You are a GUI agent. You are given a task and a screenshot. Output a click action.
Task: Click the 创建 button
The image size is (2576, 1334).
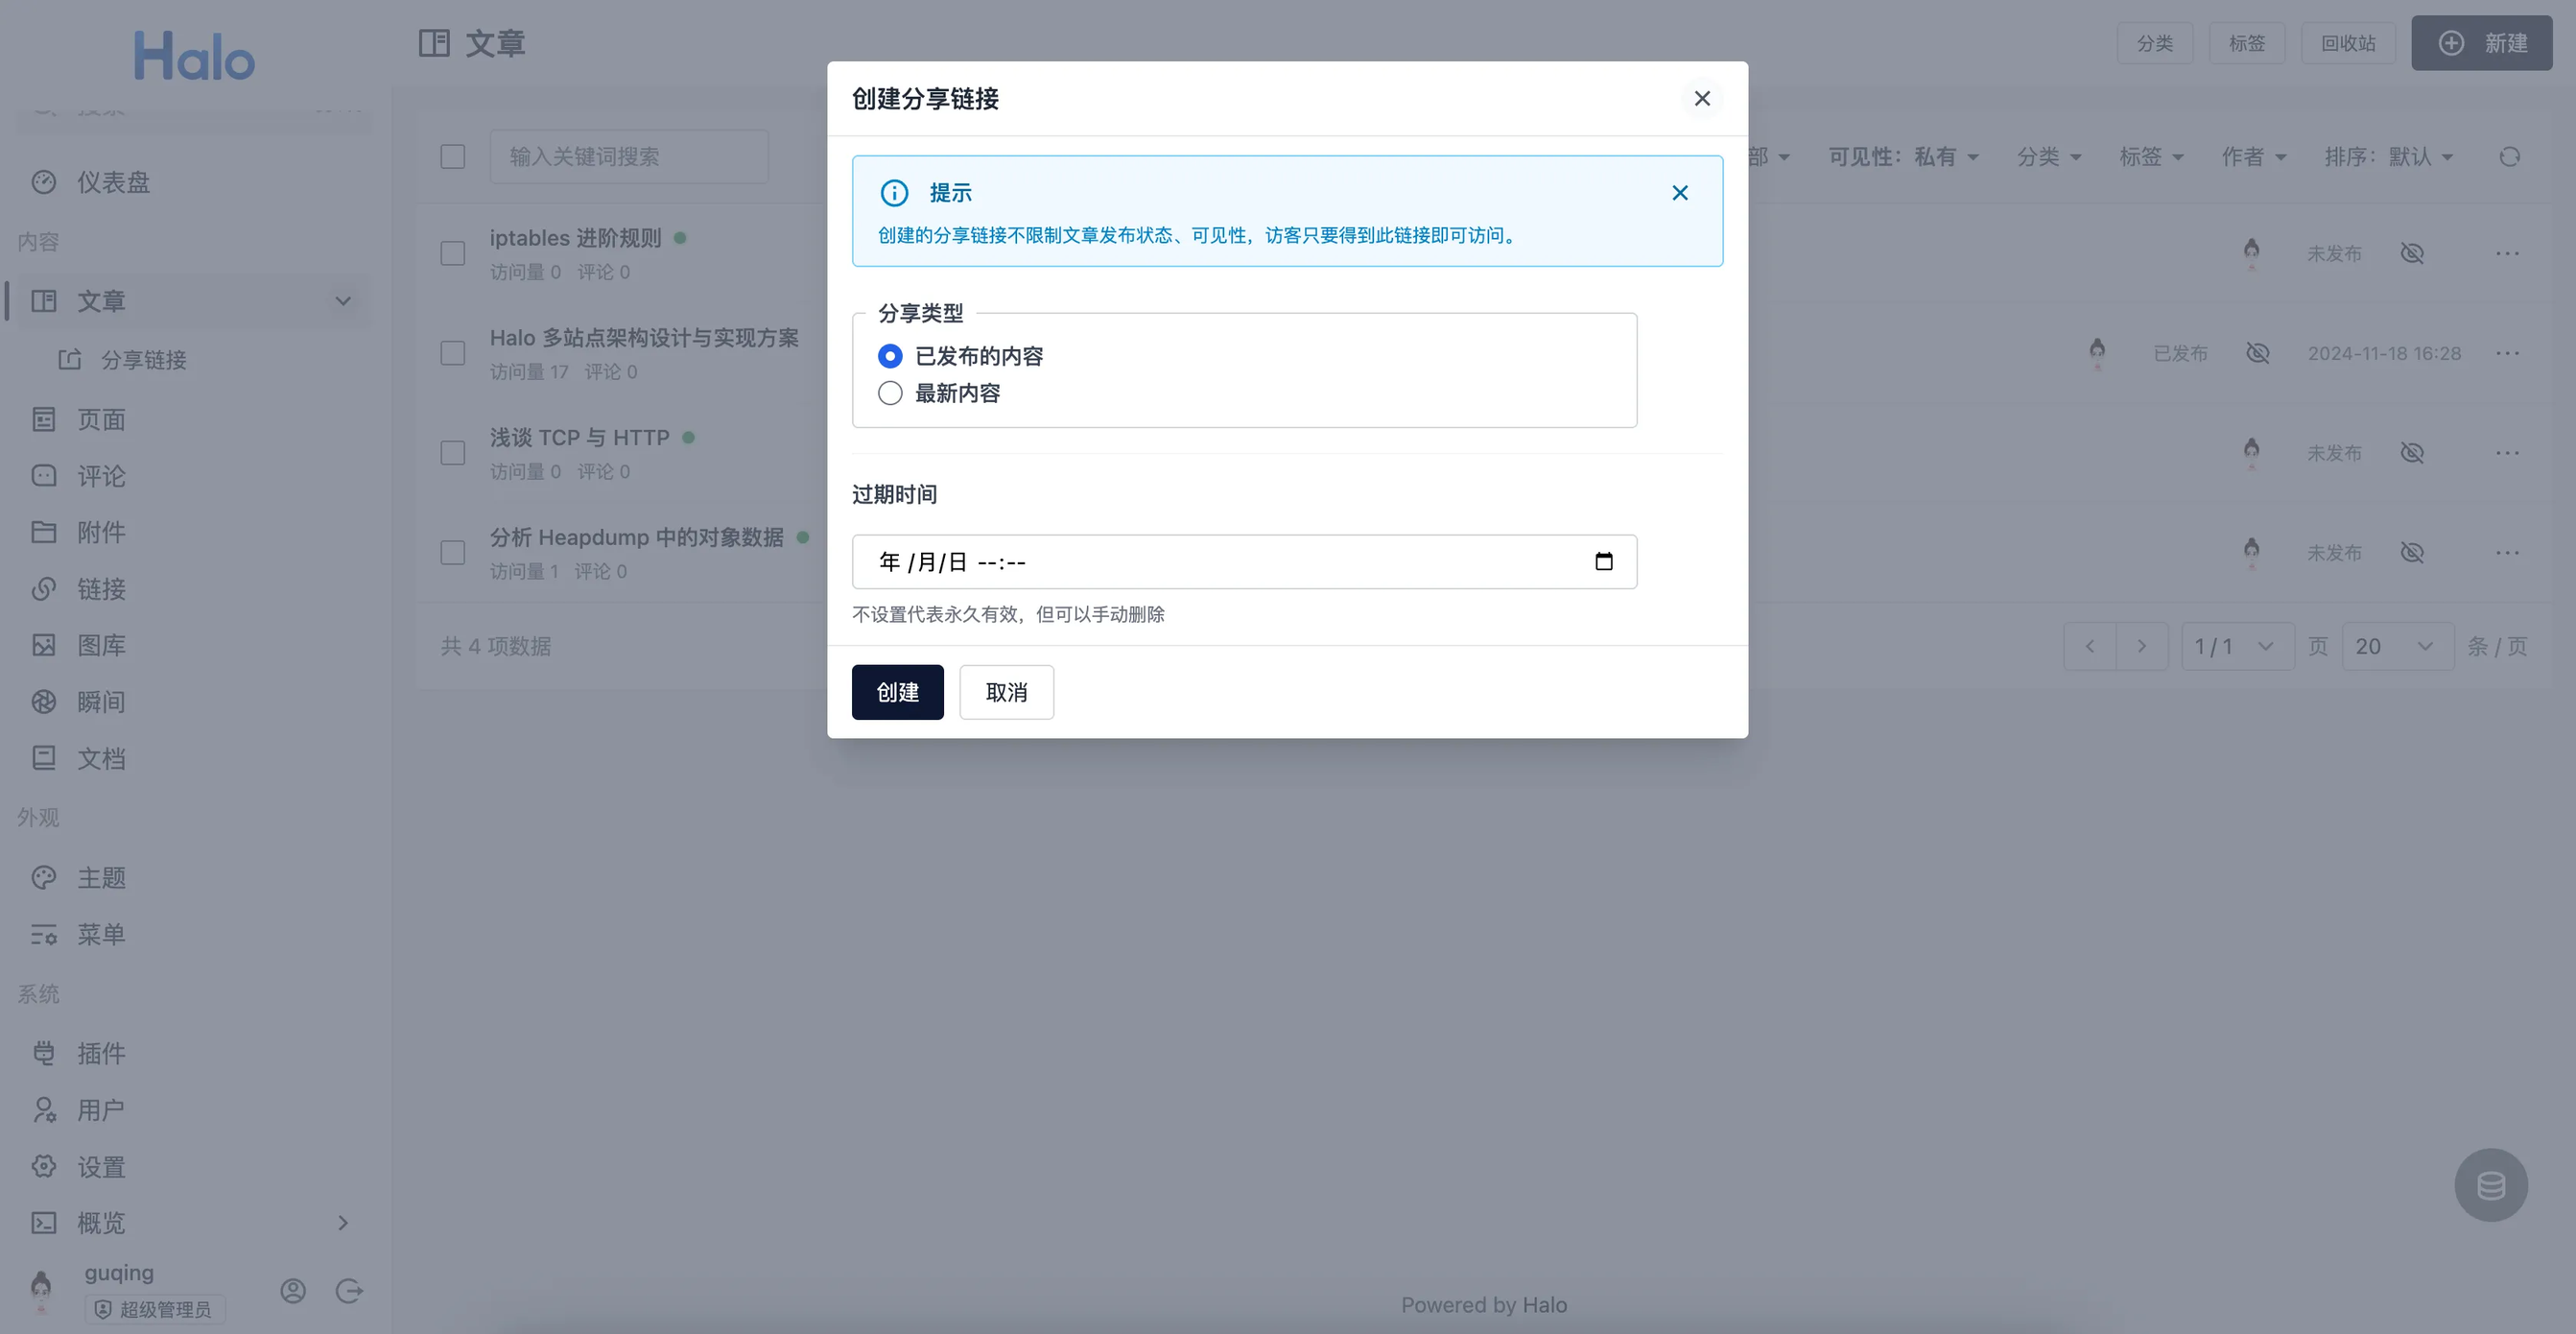click(897, 692)
